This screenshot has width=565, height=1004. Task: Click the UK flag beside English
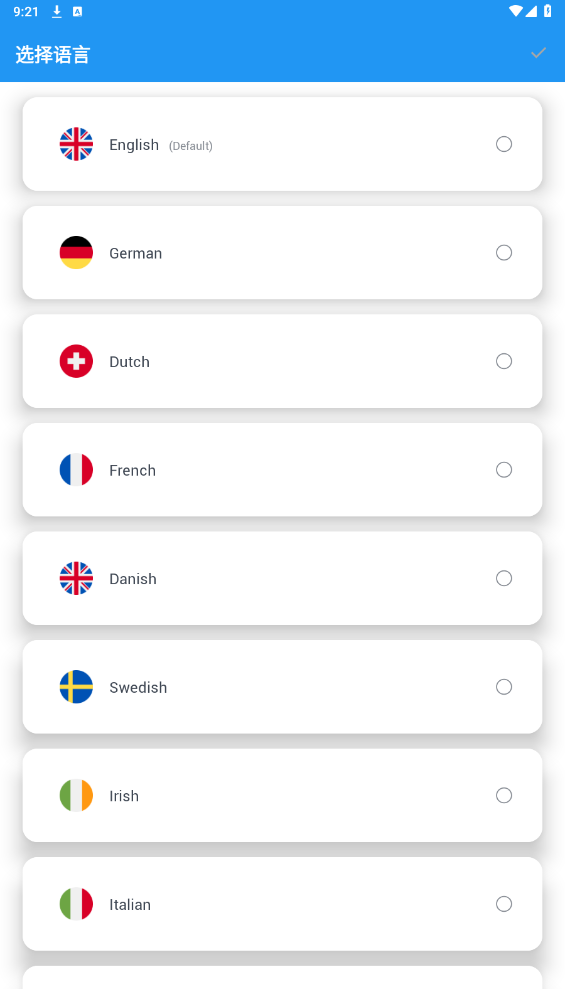(x=76, y=144)
